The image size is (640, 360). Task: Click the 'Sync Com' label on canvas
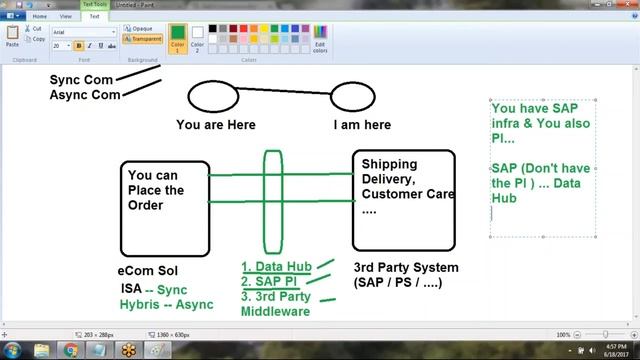tap(81, 80)
